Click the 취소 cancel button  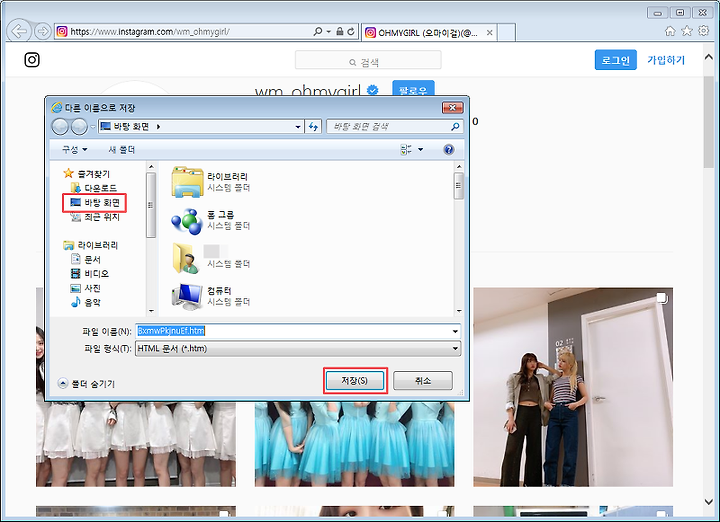(x=422, y=381)
